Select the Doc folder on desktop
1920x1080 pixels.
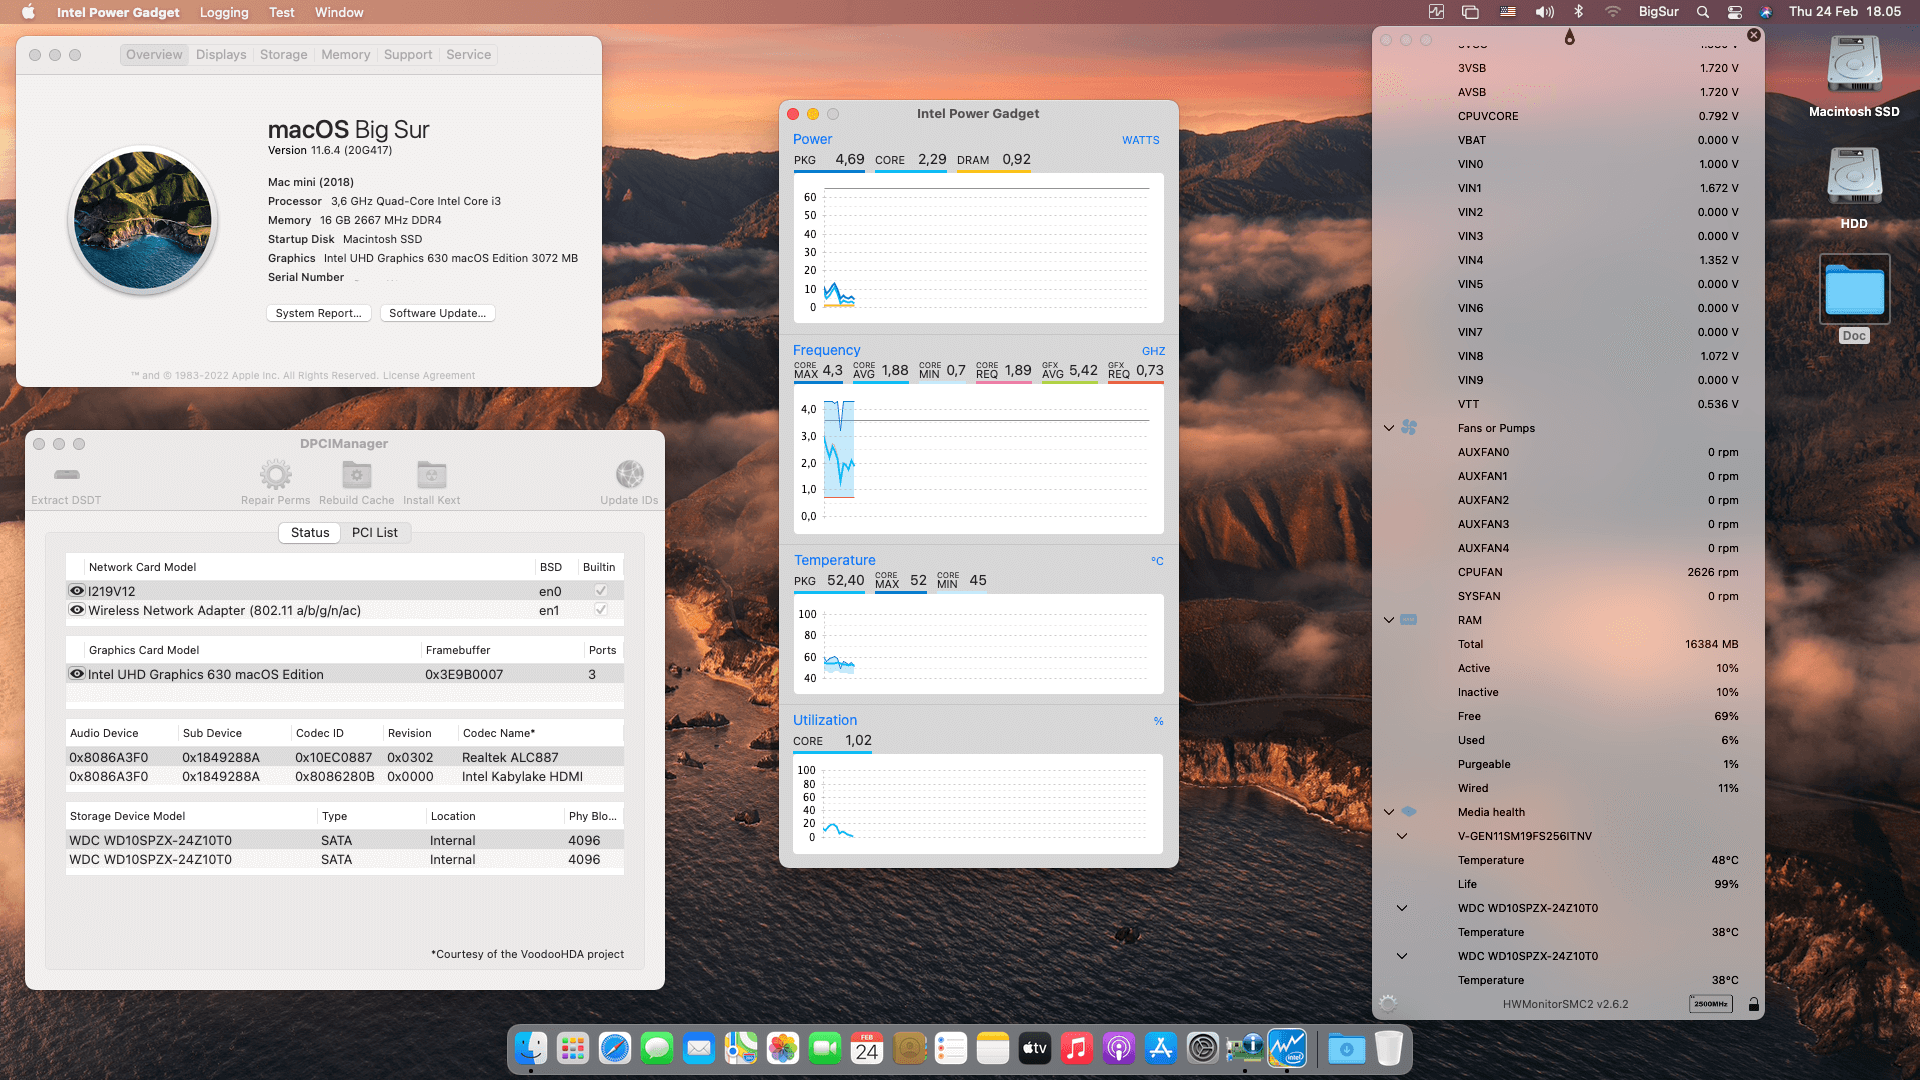1855,299
